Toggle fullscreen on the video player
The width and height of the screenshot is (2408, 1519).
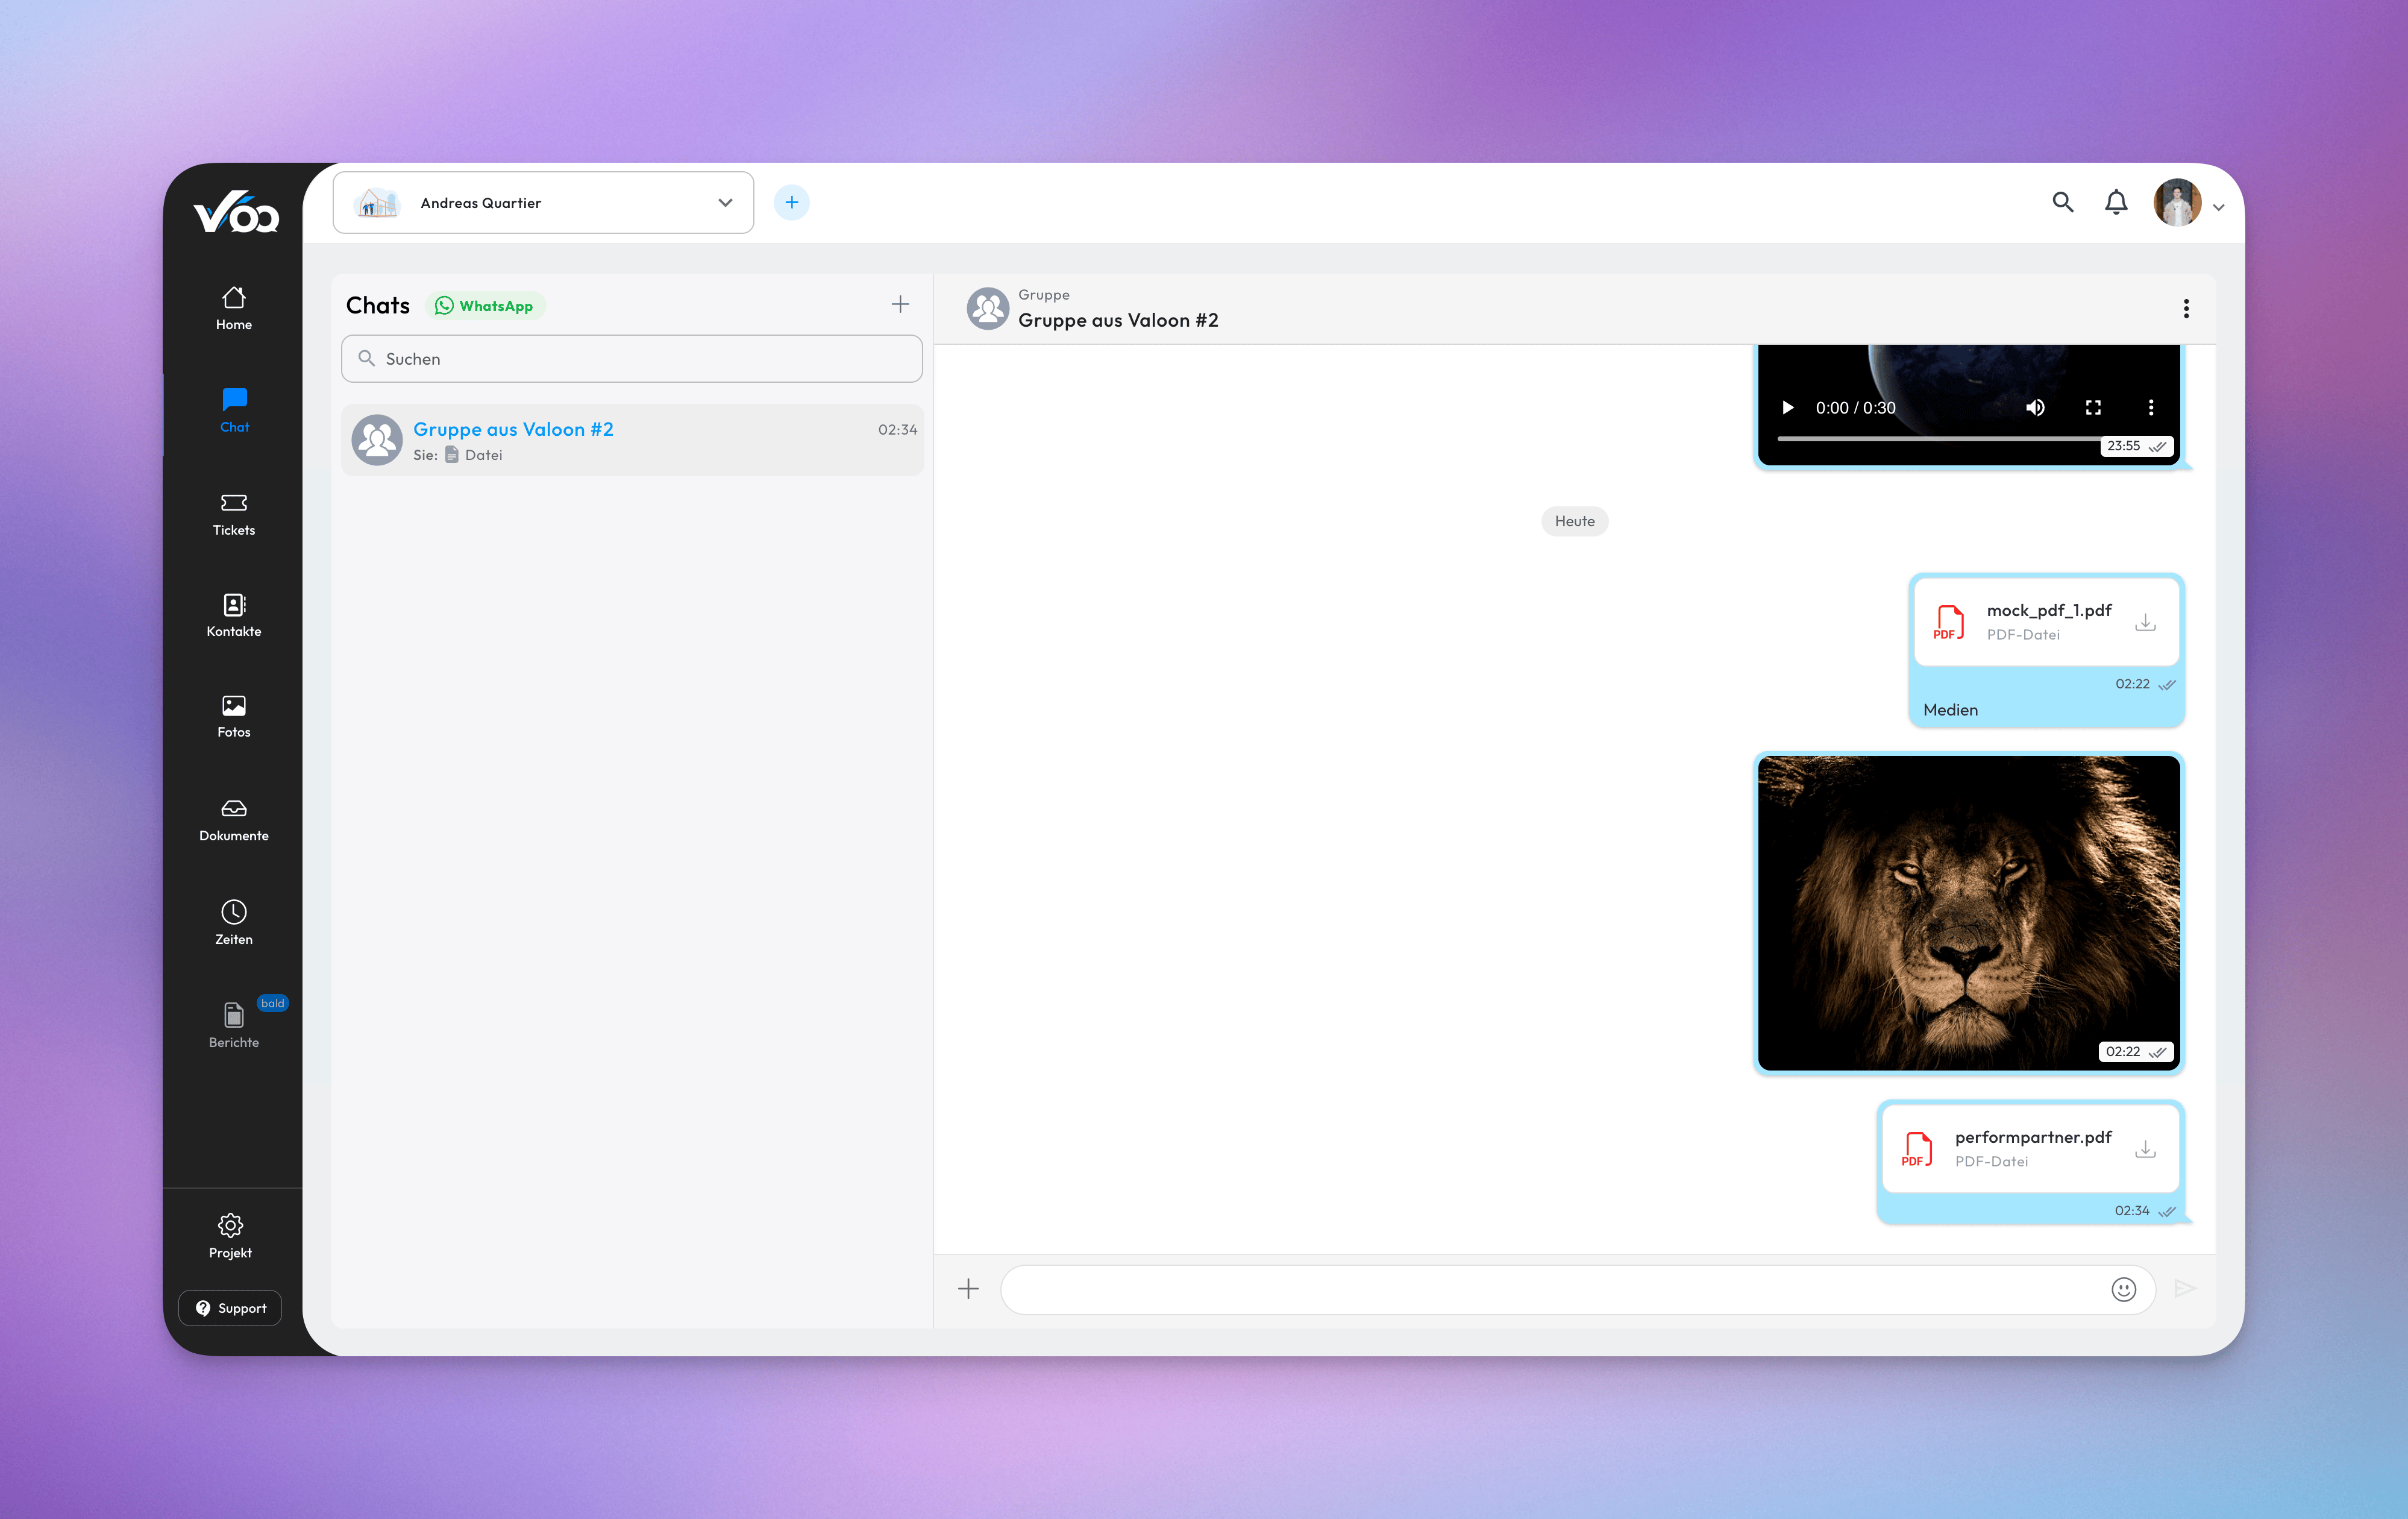click(2094, 407)
